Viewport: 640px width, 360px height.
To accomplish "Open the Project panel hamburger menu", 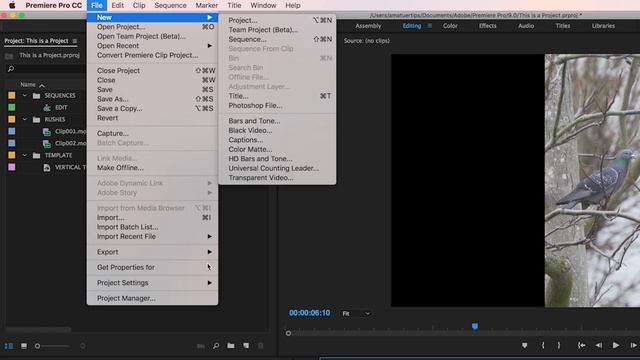I will (75, 41).
